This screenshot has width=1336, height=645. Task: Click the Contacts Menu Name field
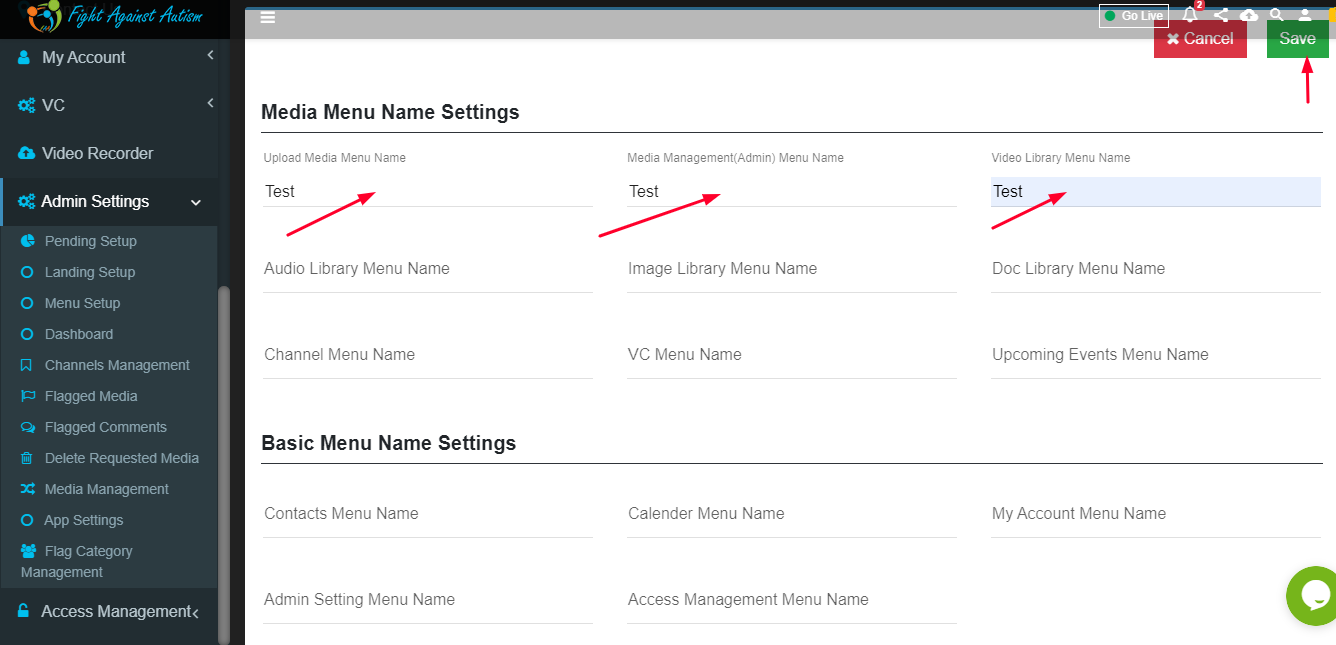(x=428, y=514)
